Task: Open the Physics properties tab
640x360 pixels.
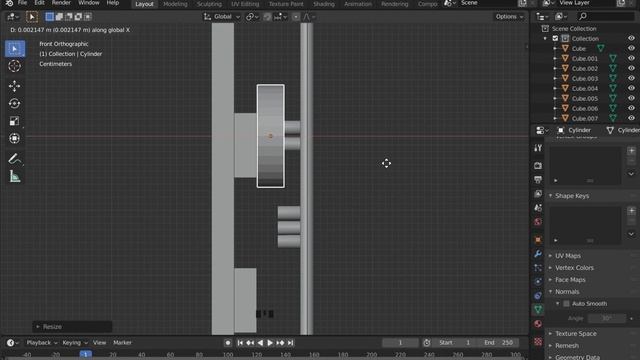Action: coord(538,282)
